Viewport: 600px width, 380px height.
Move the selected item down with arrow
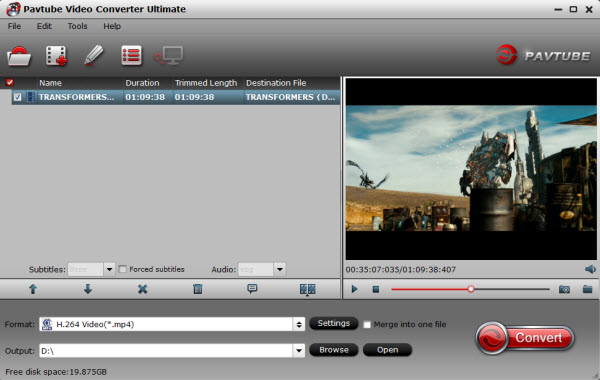[x=88, y=289]
